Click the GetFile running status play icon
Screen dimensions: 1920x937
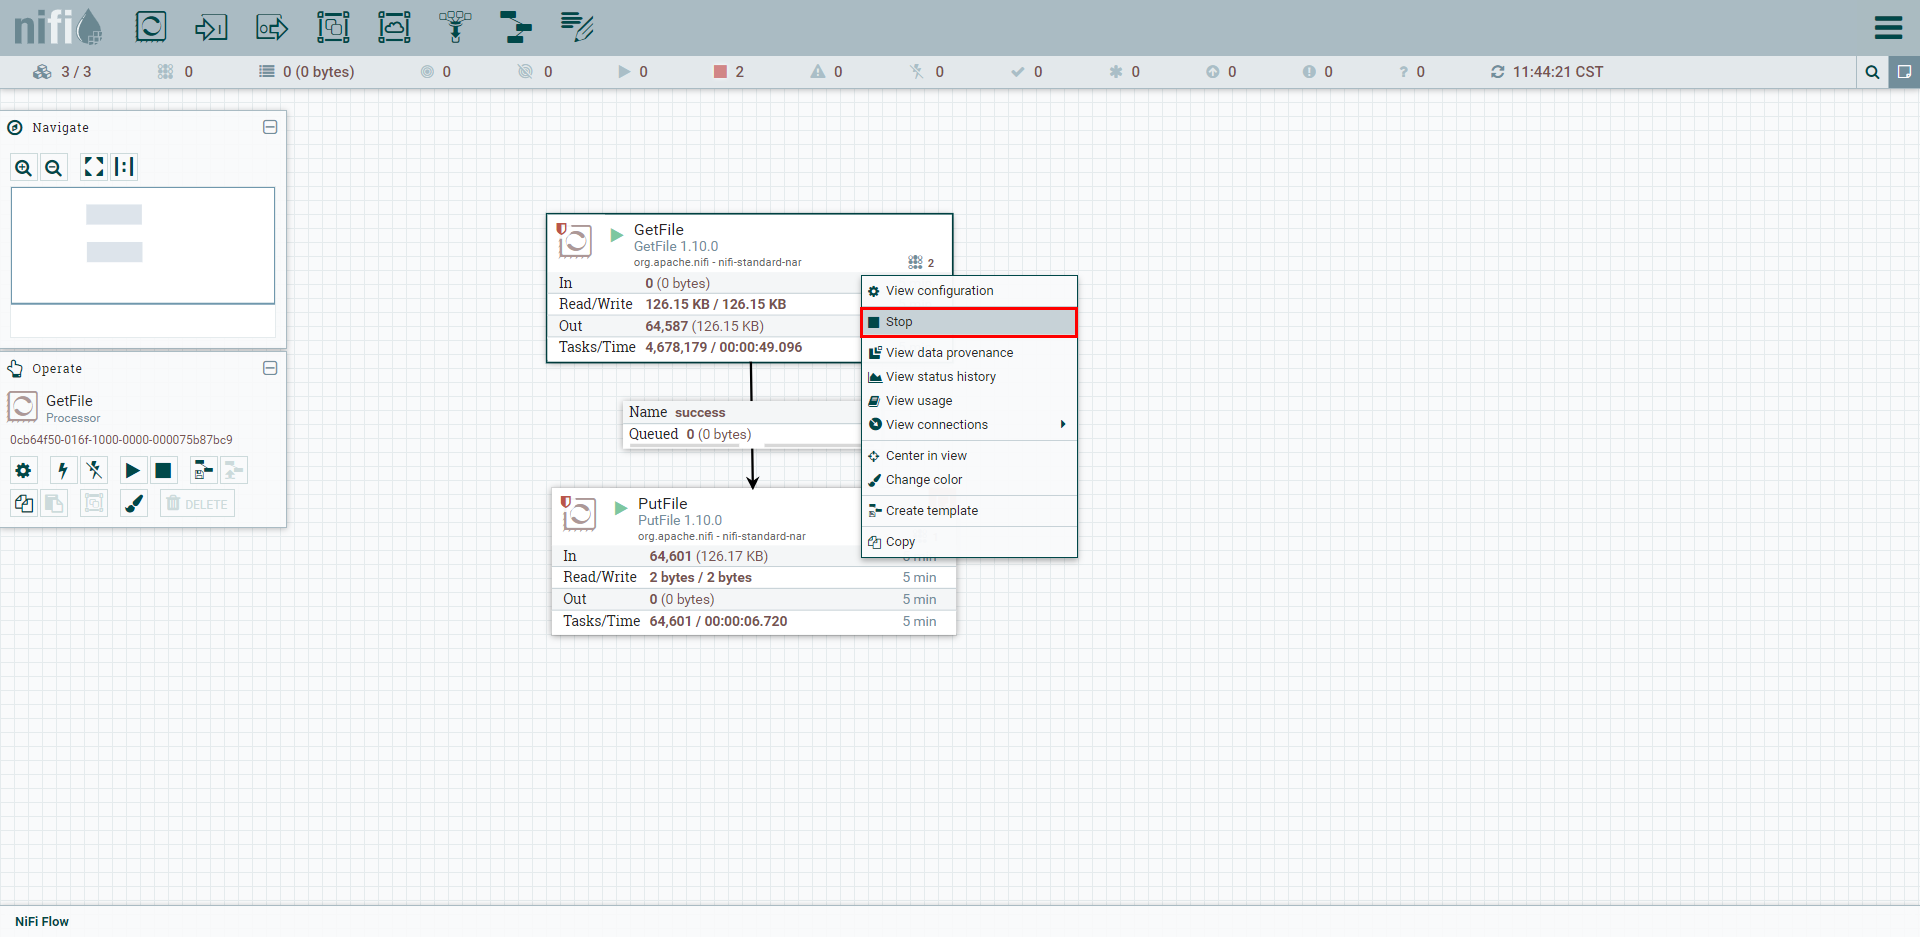[x=617, y=235]
